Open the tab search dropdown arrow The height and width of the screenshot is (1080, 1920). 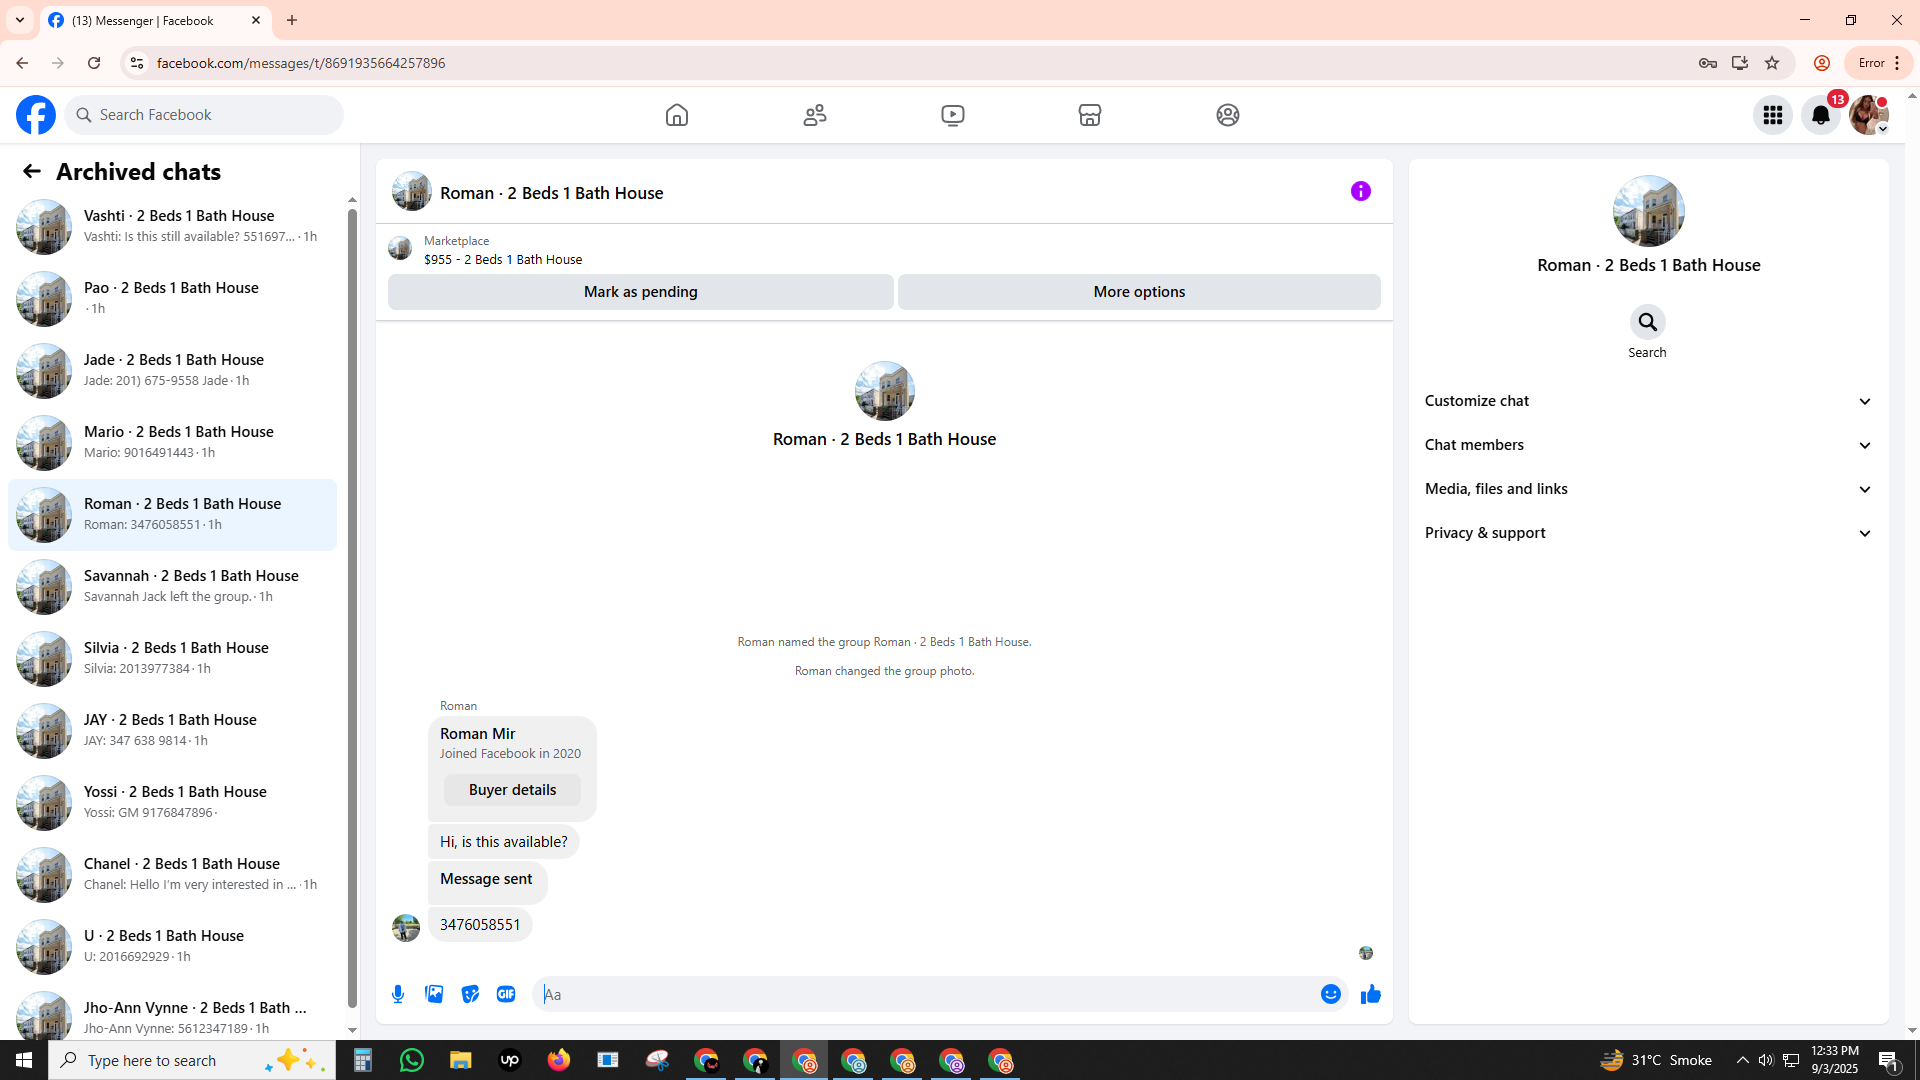(20, 20)
